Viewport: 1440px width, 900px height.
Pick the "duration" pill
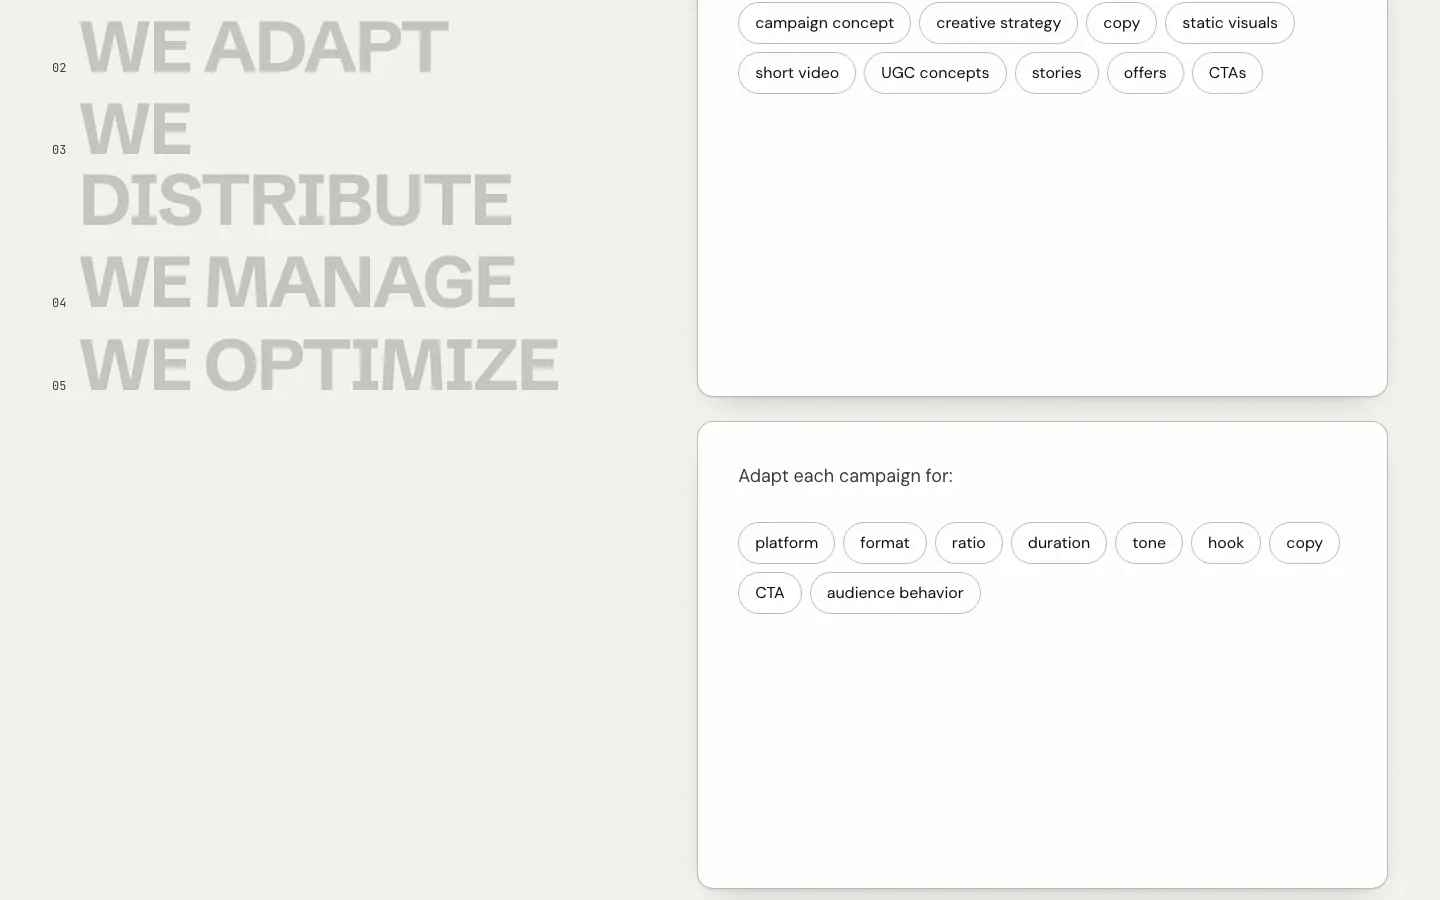click(1059, 543)
